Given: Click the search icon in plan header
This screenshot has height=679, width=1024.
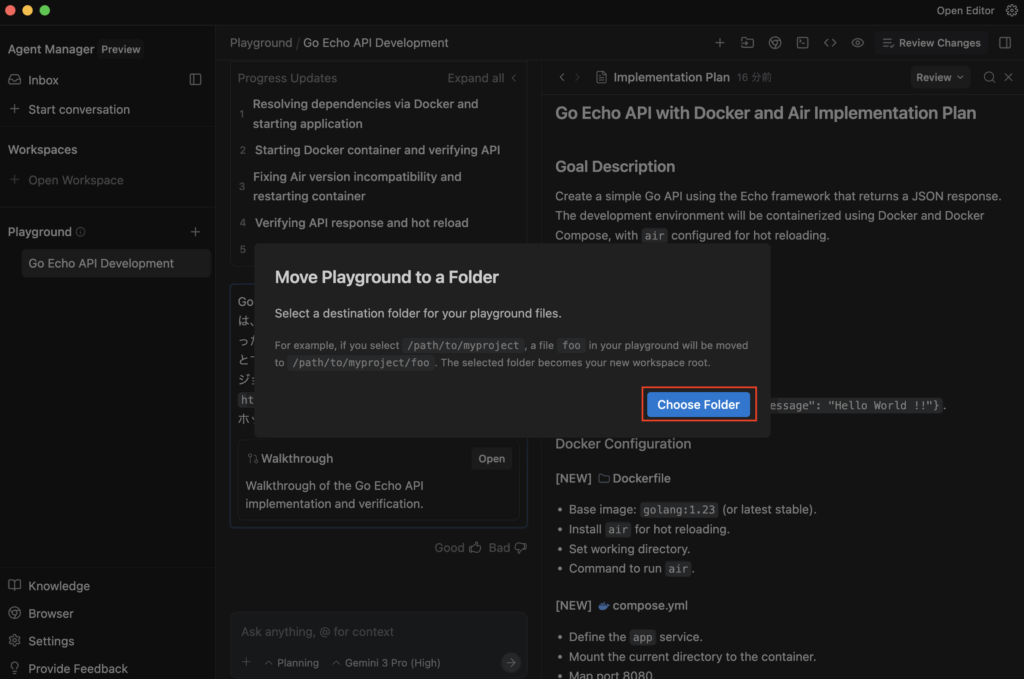Looking at the screenshot, I should (x=989, y=77).
